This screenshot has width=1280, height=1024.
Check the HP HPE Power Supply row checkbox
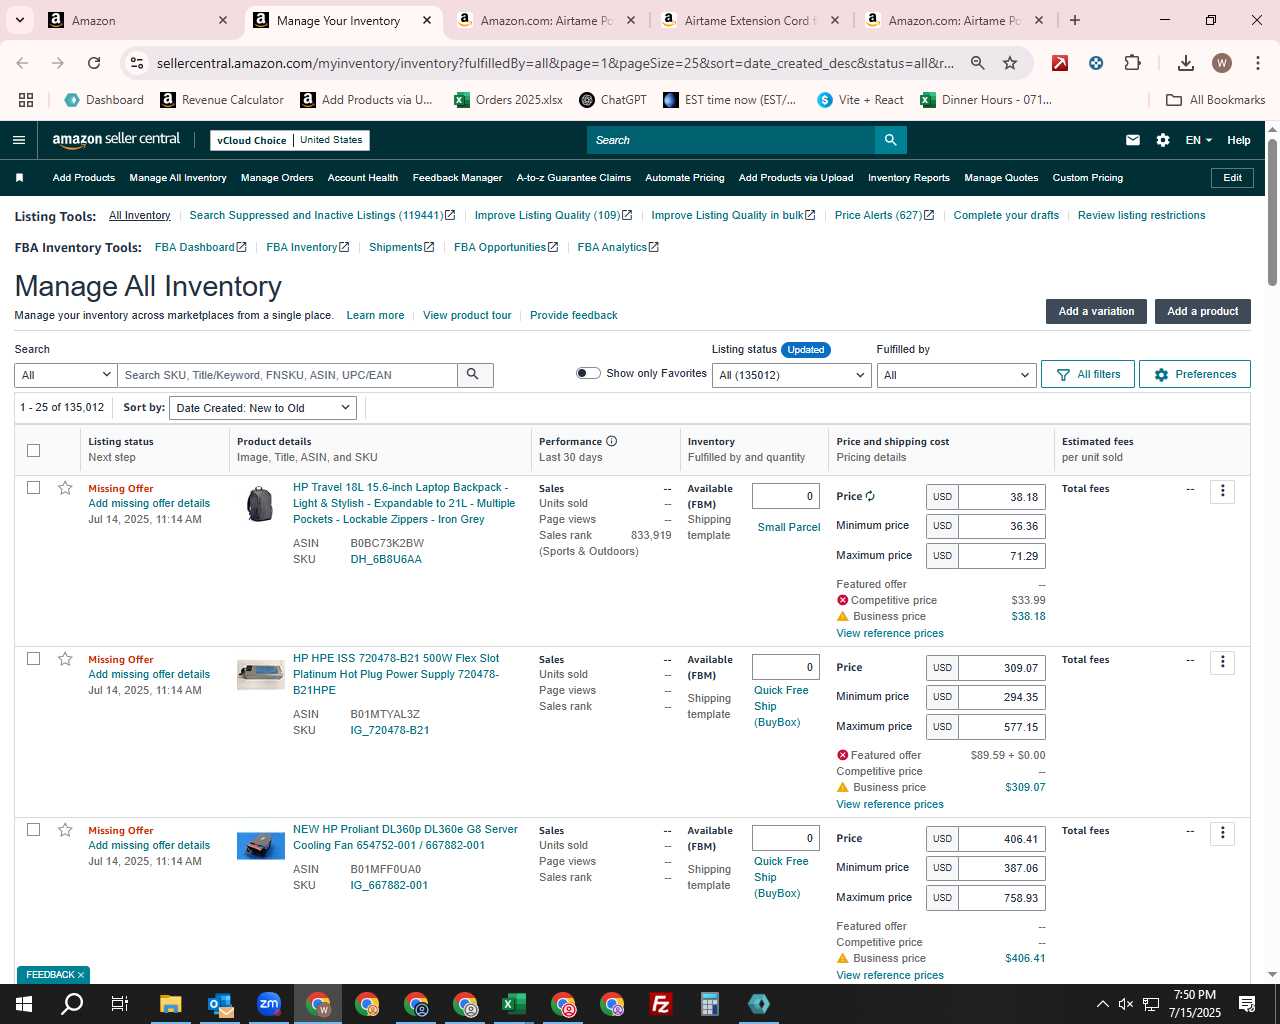33,659
